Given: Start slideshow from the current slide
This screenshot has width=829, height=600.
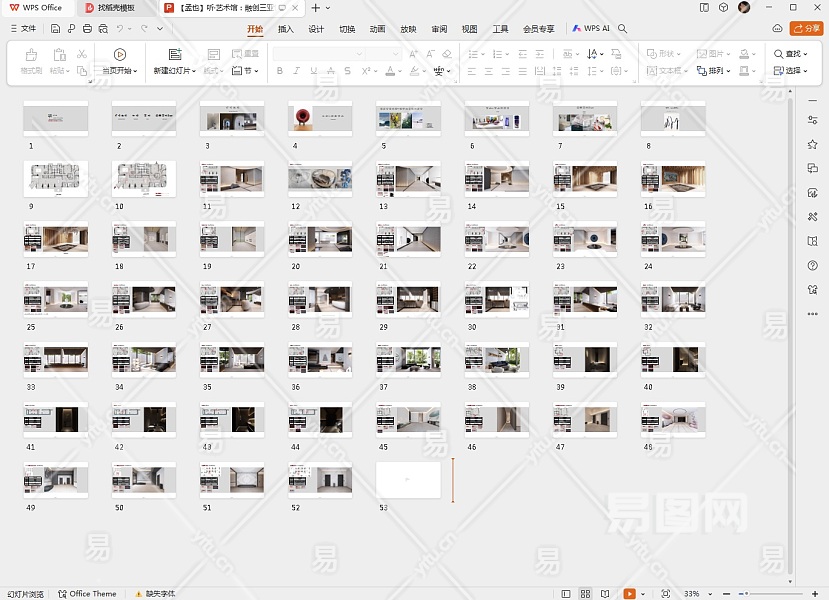Looking at the screenshot, I should [120, 55].
